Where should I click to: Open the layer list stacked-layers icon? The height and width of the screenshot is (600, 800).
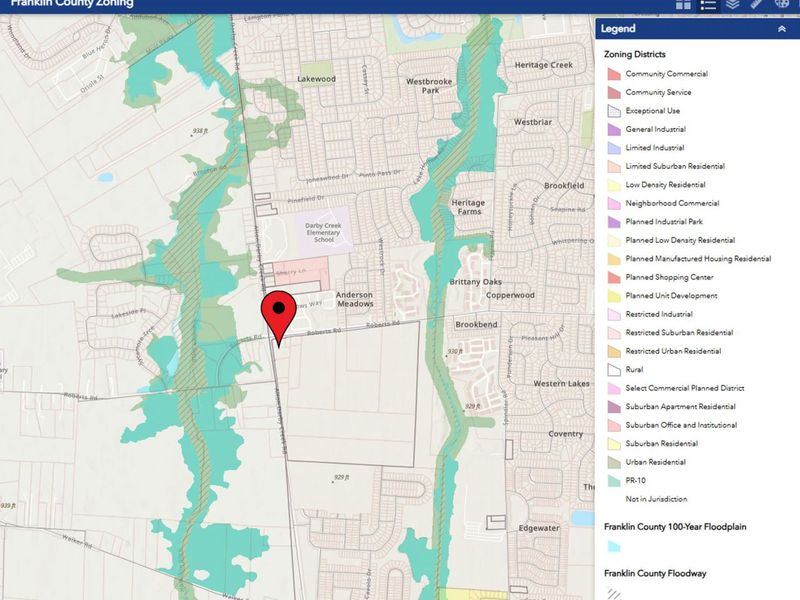(732, 5)
